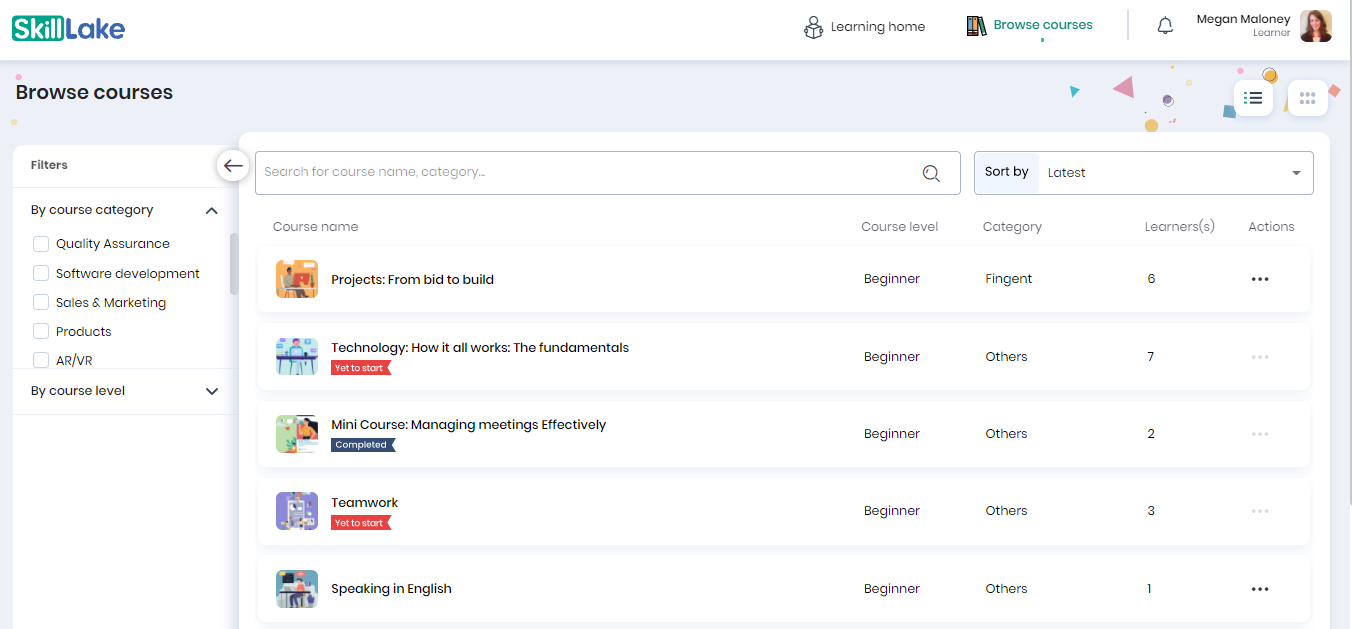Screen dimensions: 1352x629
Task: Select the Products category checkbox
Action: pyautogui.click(x=41, y=331)
